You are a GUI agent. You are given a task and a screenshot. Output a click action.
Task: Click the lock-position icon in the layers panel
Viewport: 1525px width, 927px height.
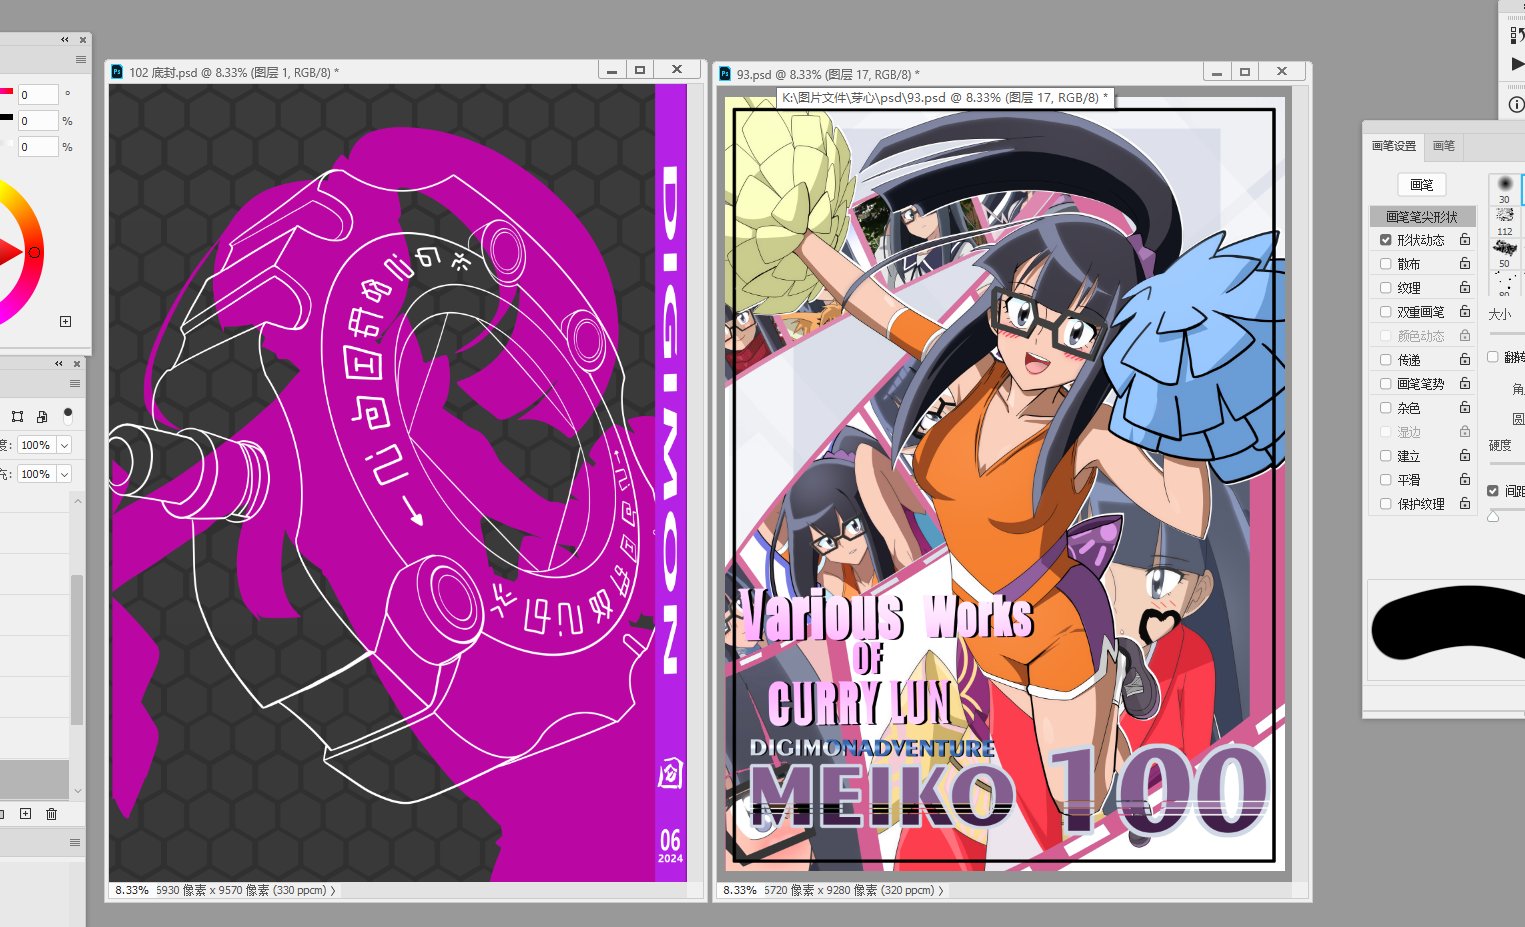click(18, 416)
